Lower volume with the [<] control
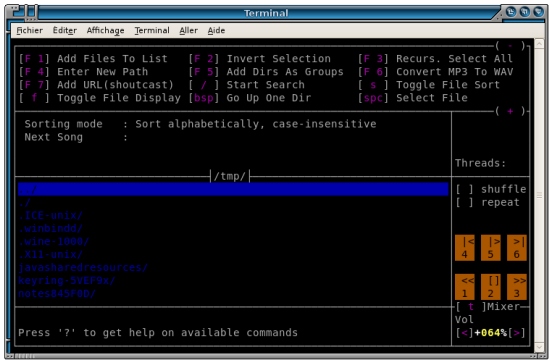550x360 pixels. coord(464,333)
